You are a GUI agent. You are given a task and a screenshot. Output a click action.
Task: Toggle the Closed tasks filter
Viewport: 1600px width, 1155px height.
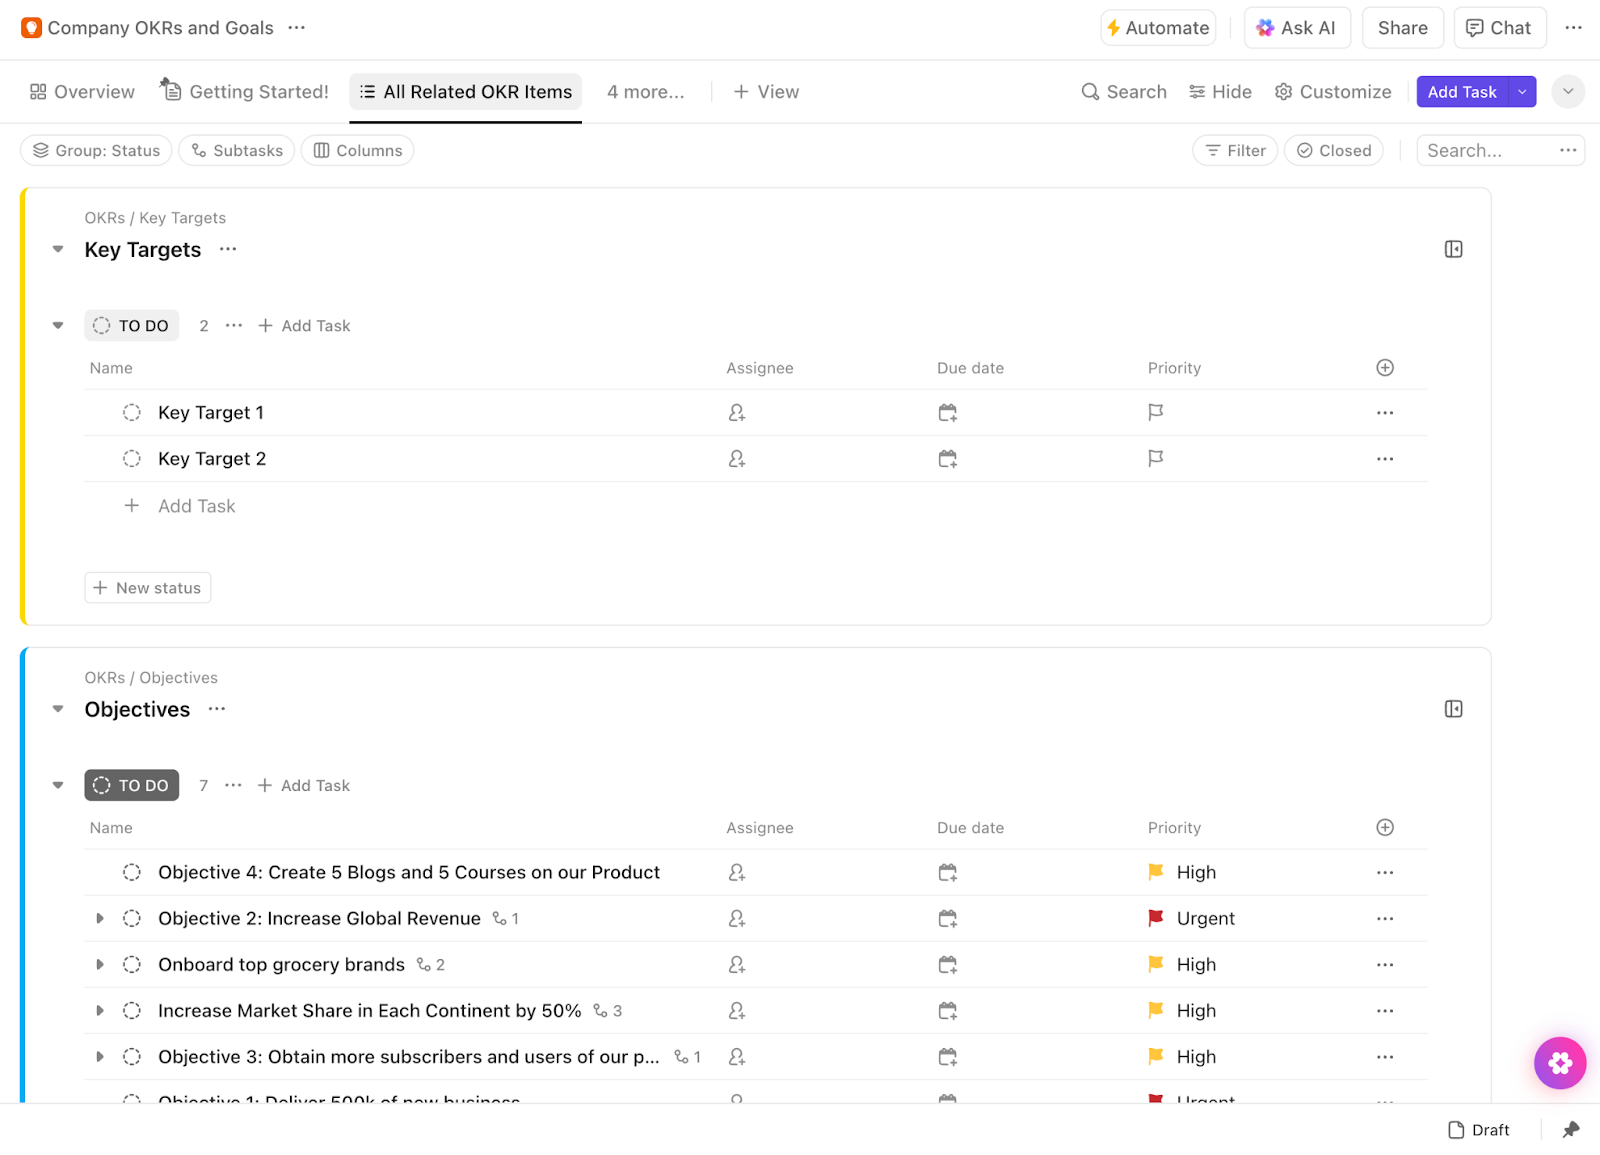[1334, 151]
